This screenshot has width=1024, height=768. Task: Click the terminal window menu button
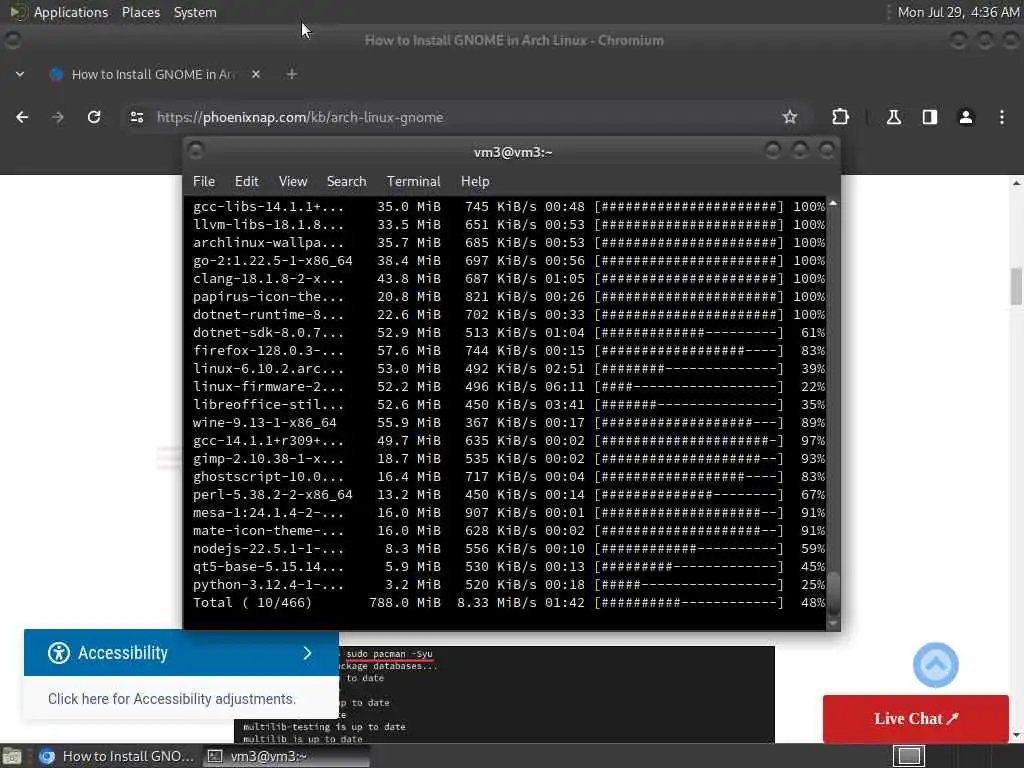coord(195,151)
